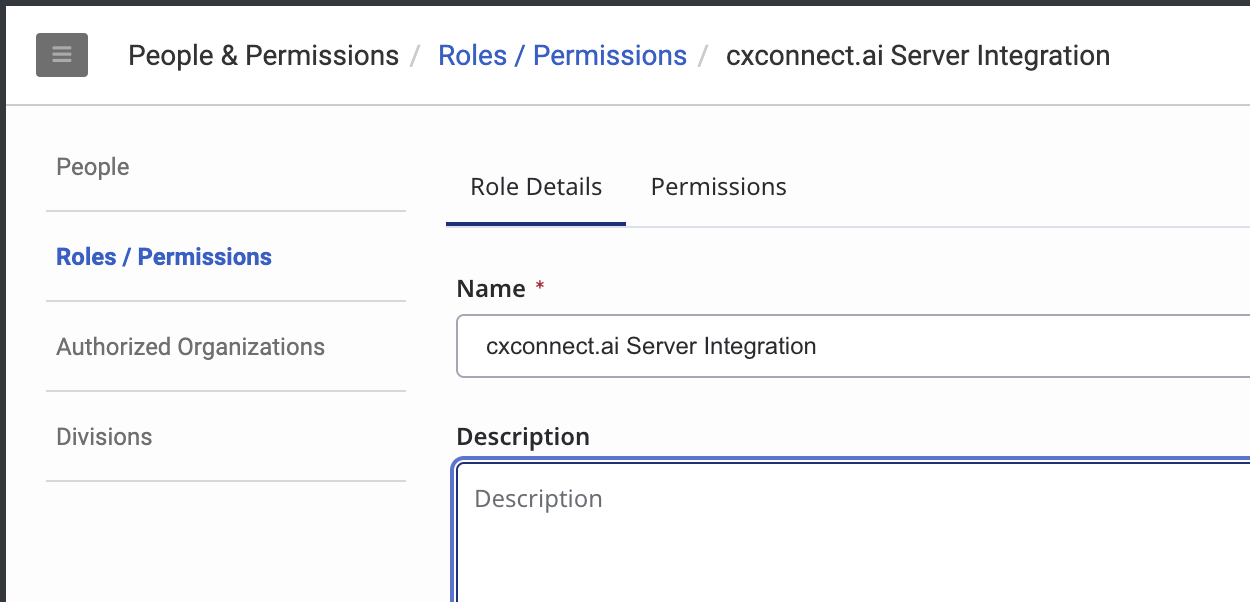1250x602 pixels.
Task: Click the slash after People & Permissions
Action: tap(414, 56)
